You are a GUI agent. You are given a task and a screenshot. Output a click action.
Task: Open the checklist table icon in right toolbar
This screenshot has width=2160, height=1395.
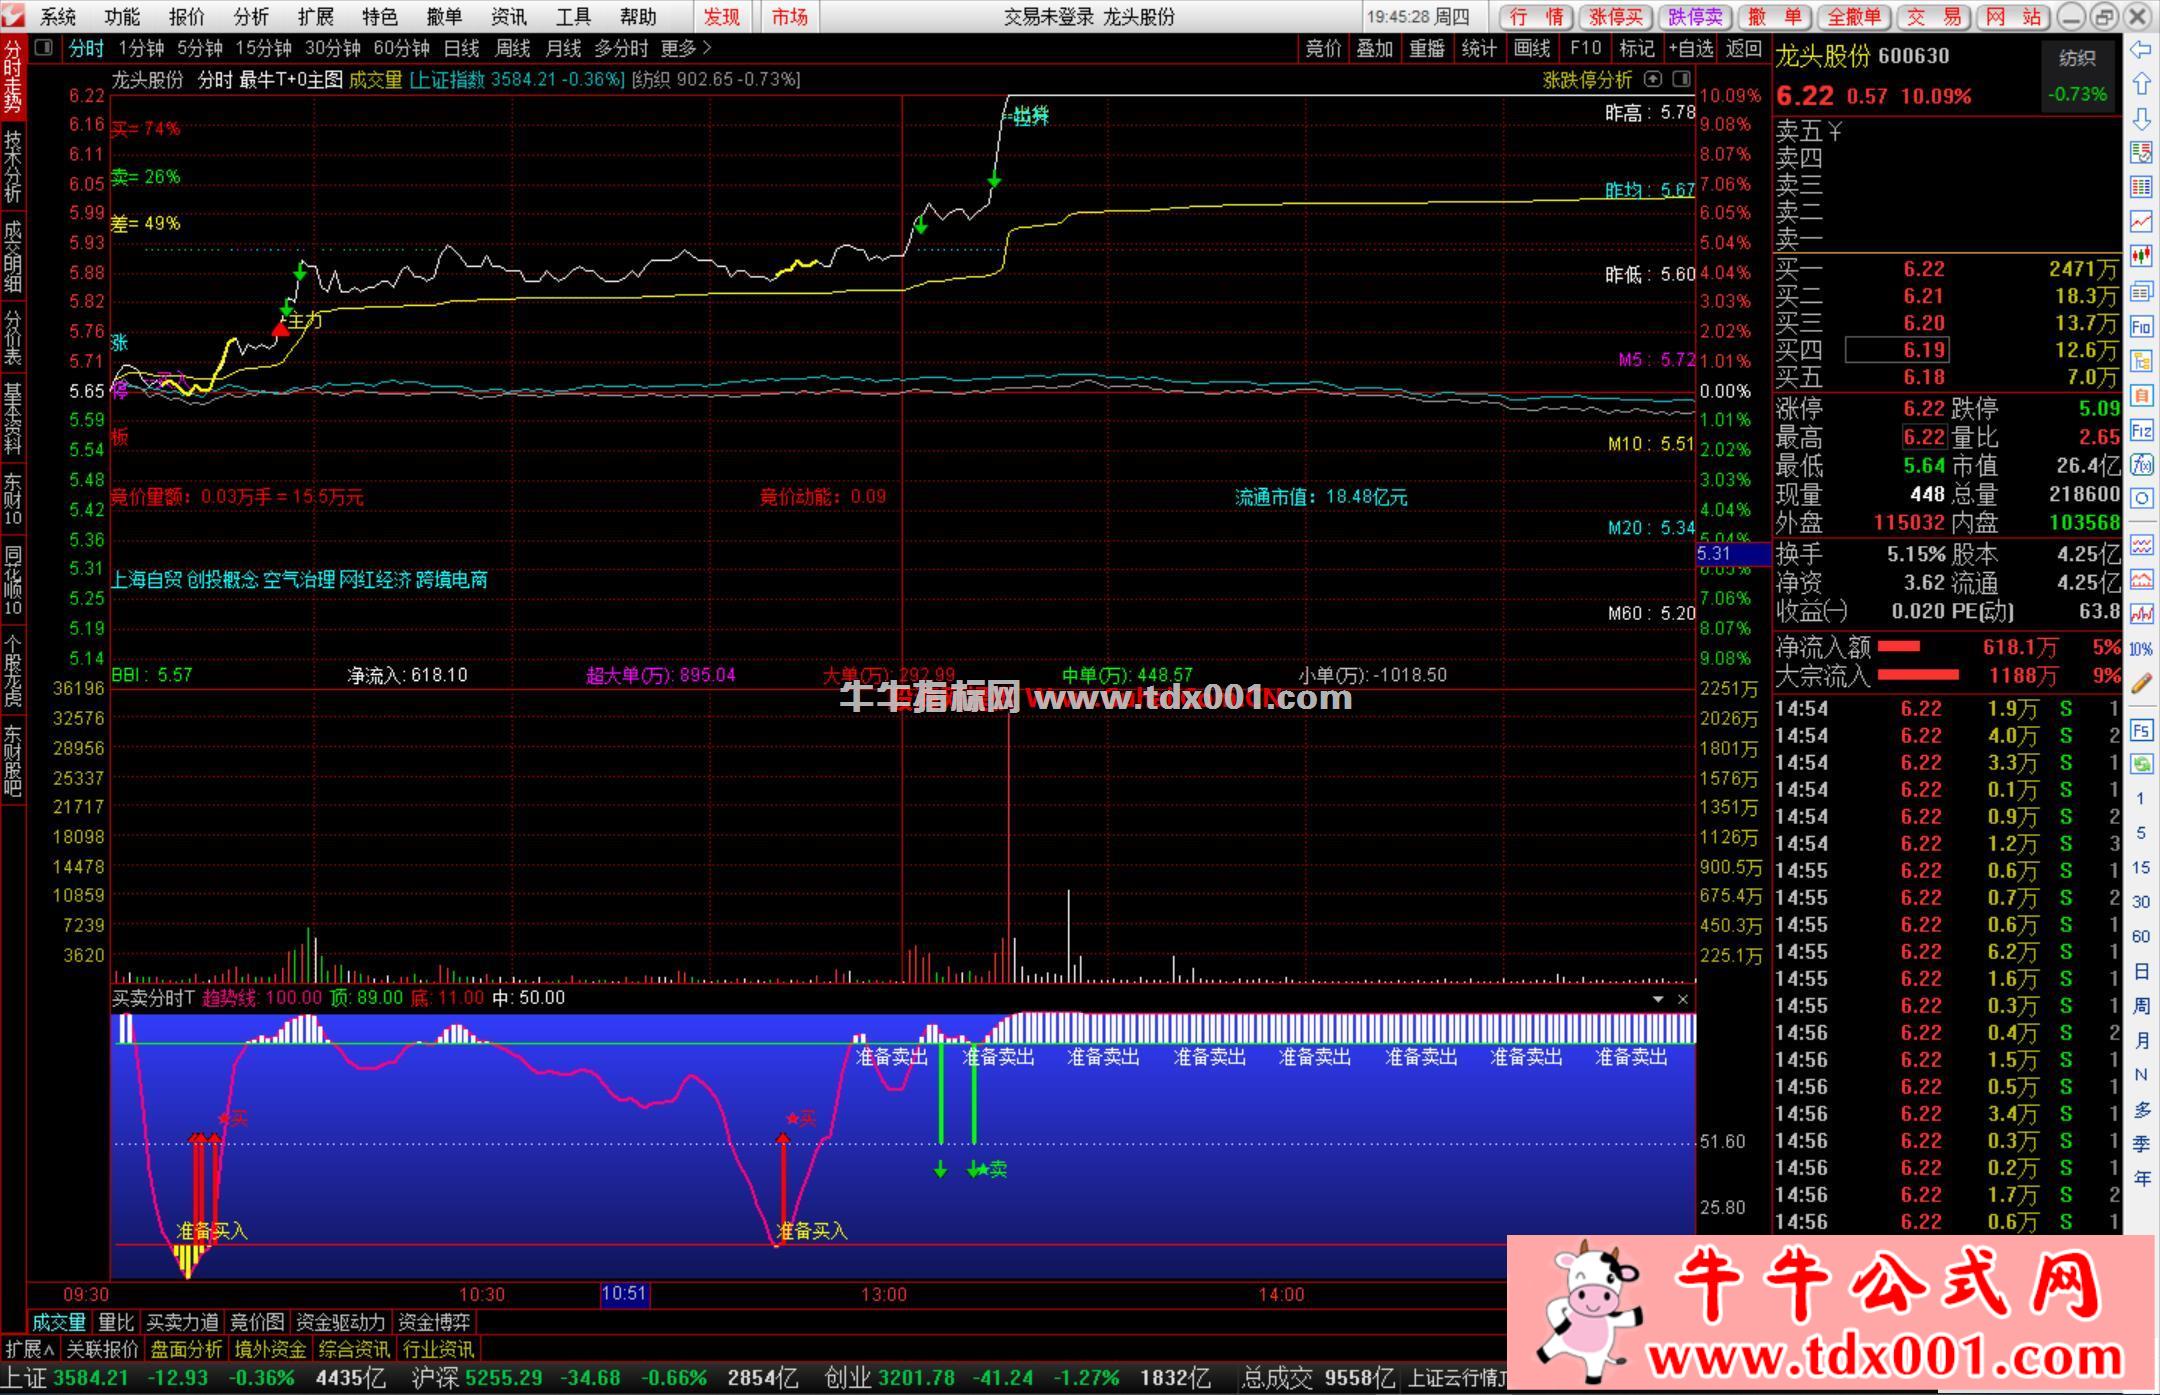[2141, 153]
